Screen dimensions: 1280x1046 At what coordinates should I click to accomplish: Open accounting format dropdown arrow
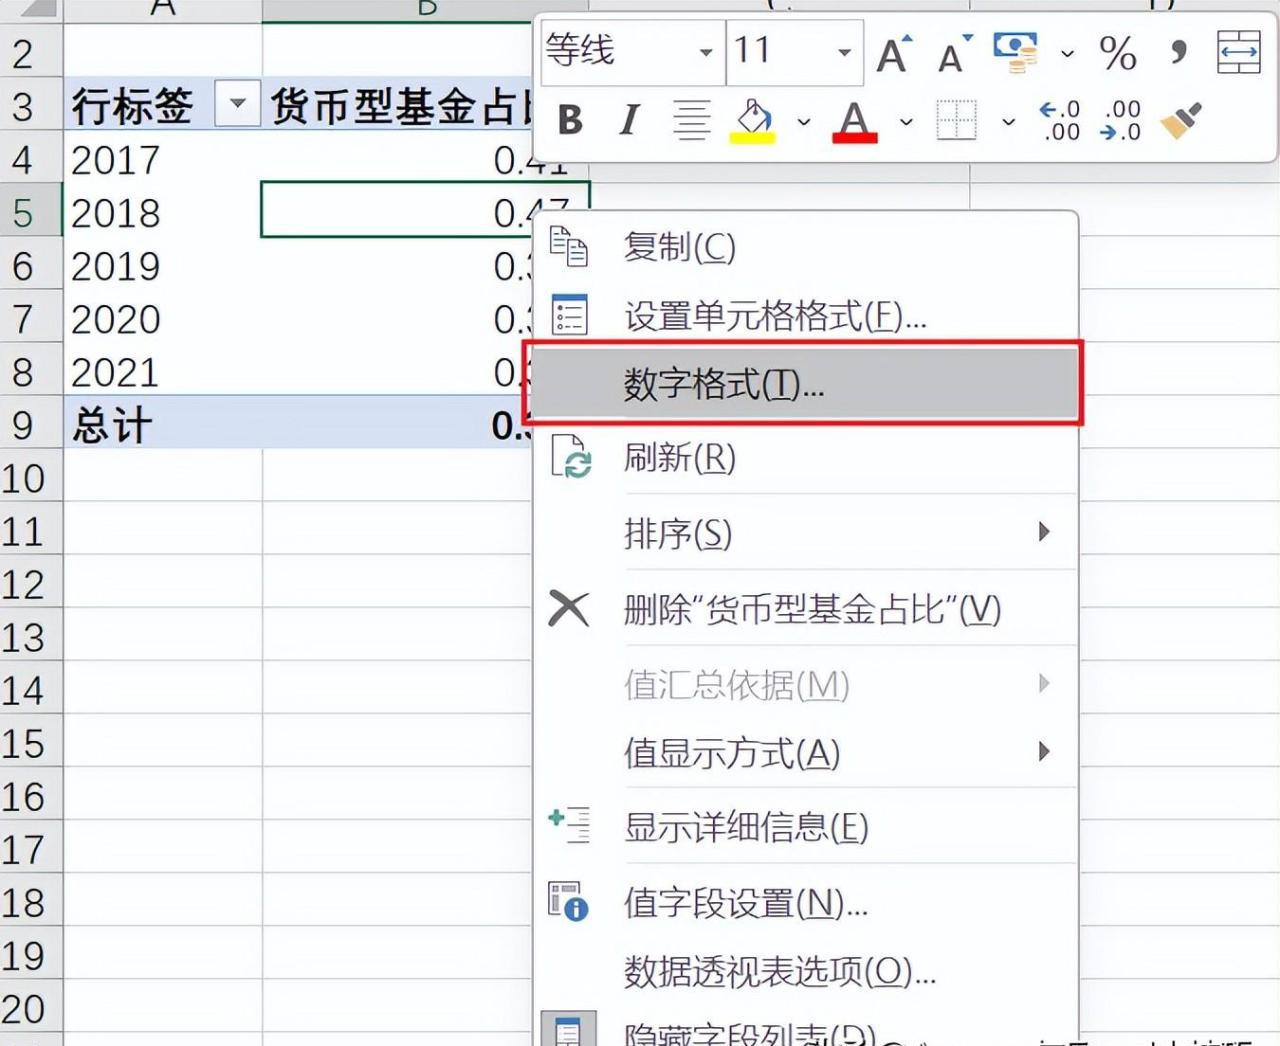pos(1067,53)
